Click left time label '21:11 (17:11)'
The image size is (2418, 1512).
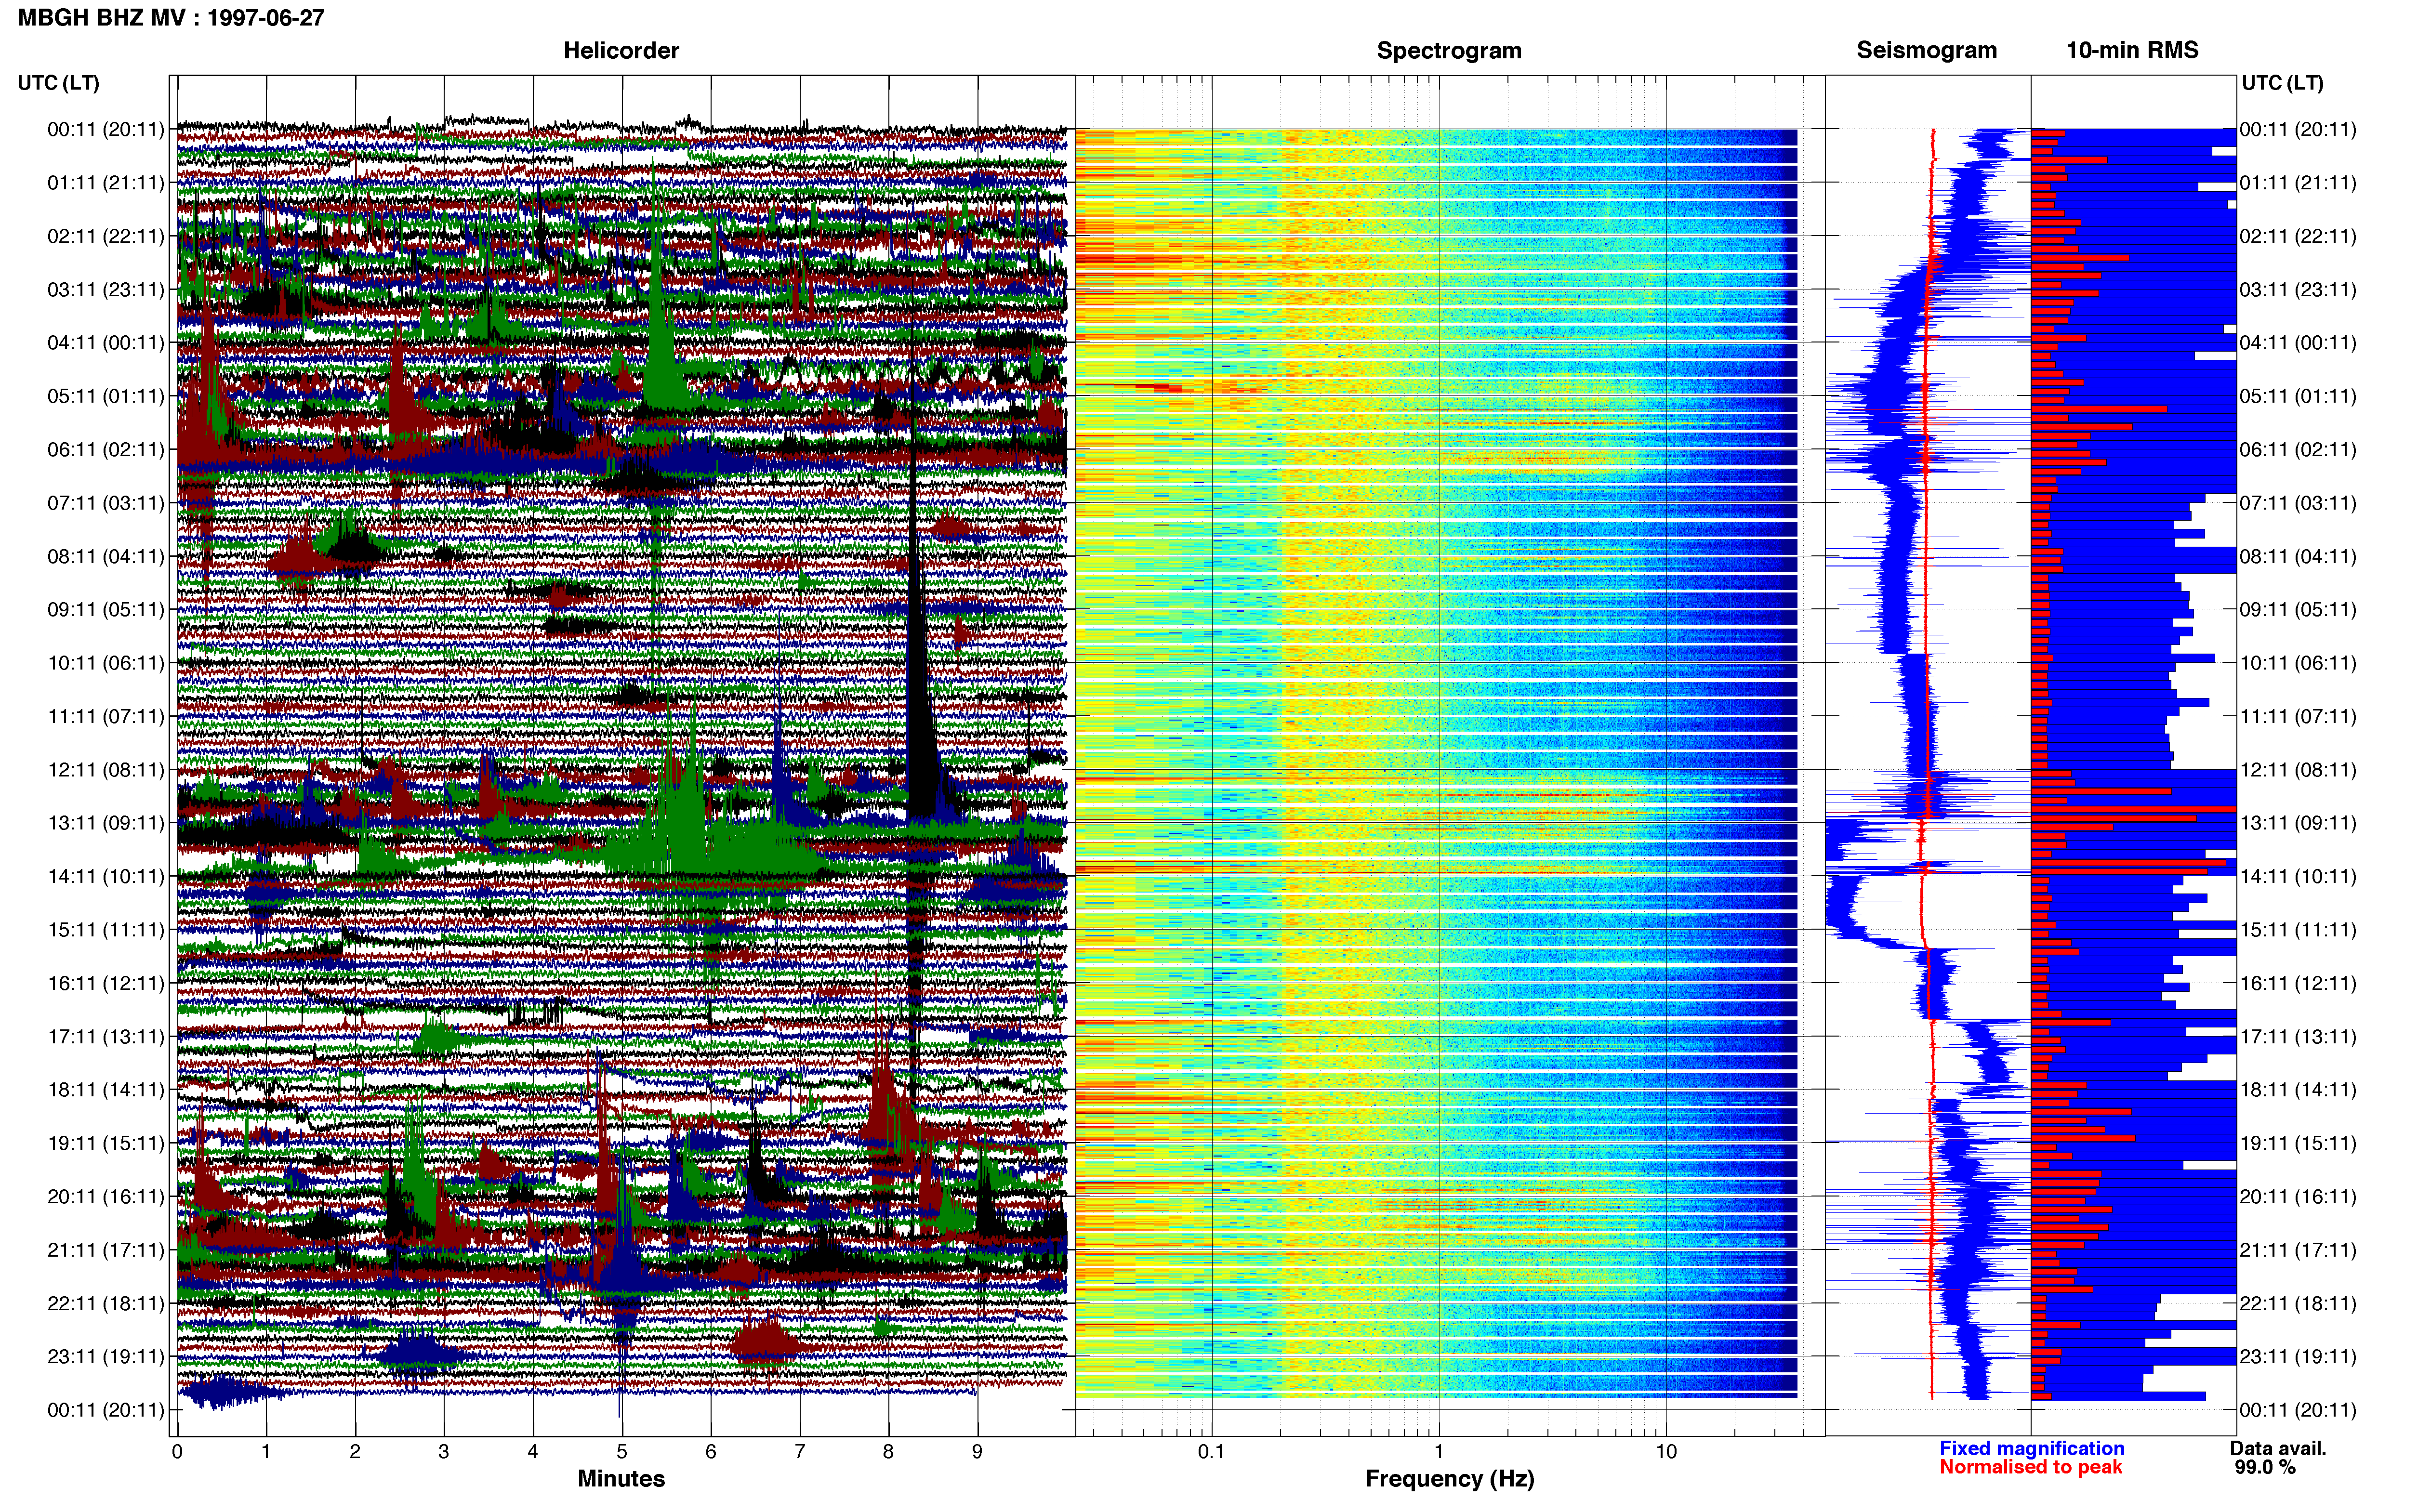pos(105,1250)
